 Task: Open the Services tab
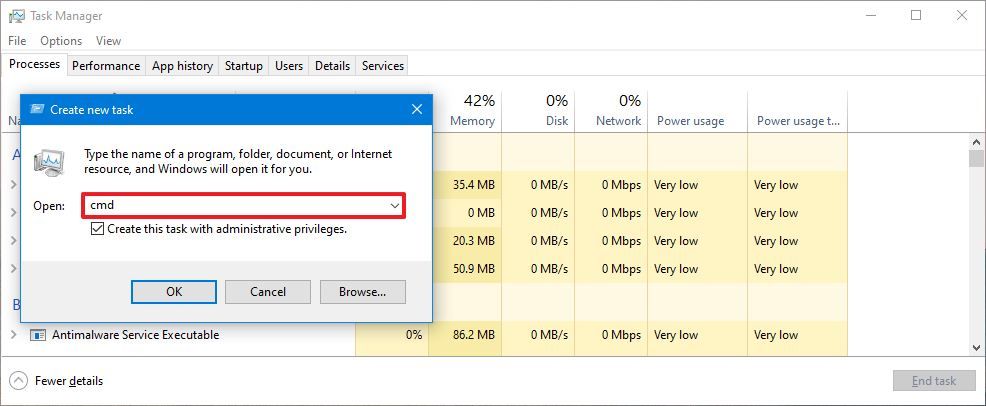(382, 66)
